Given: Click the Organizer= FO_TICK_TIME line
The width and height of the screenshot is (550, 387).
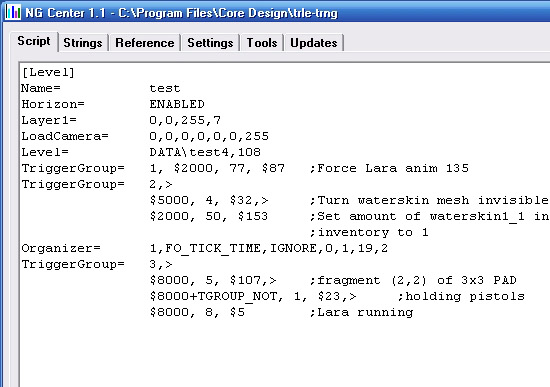Looking at the screenshot, I should point(204,248).
